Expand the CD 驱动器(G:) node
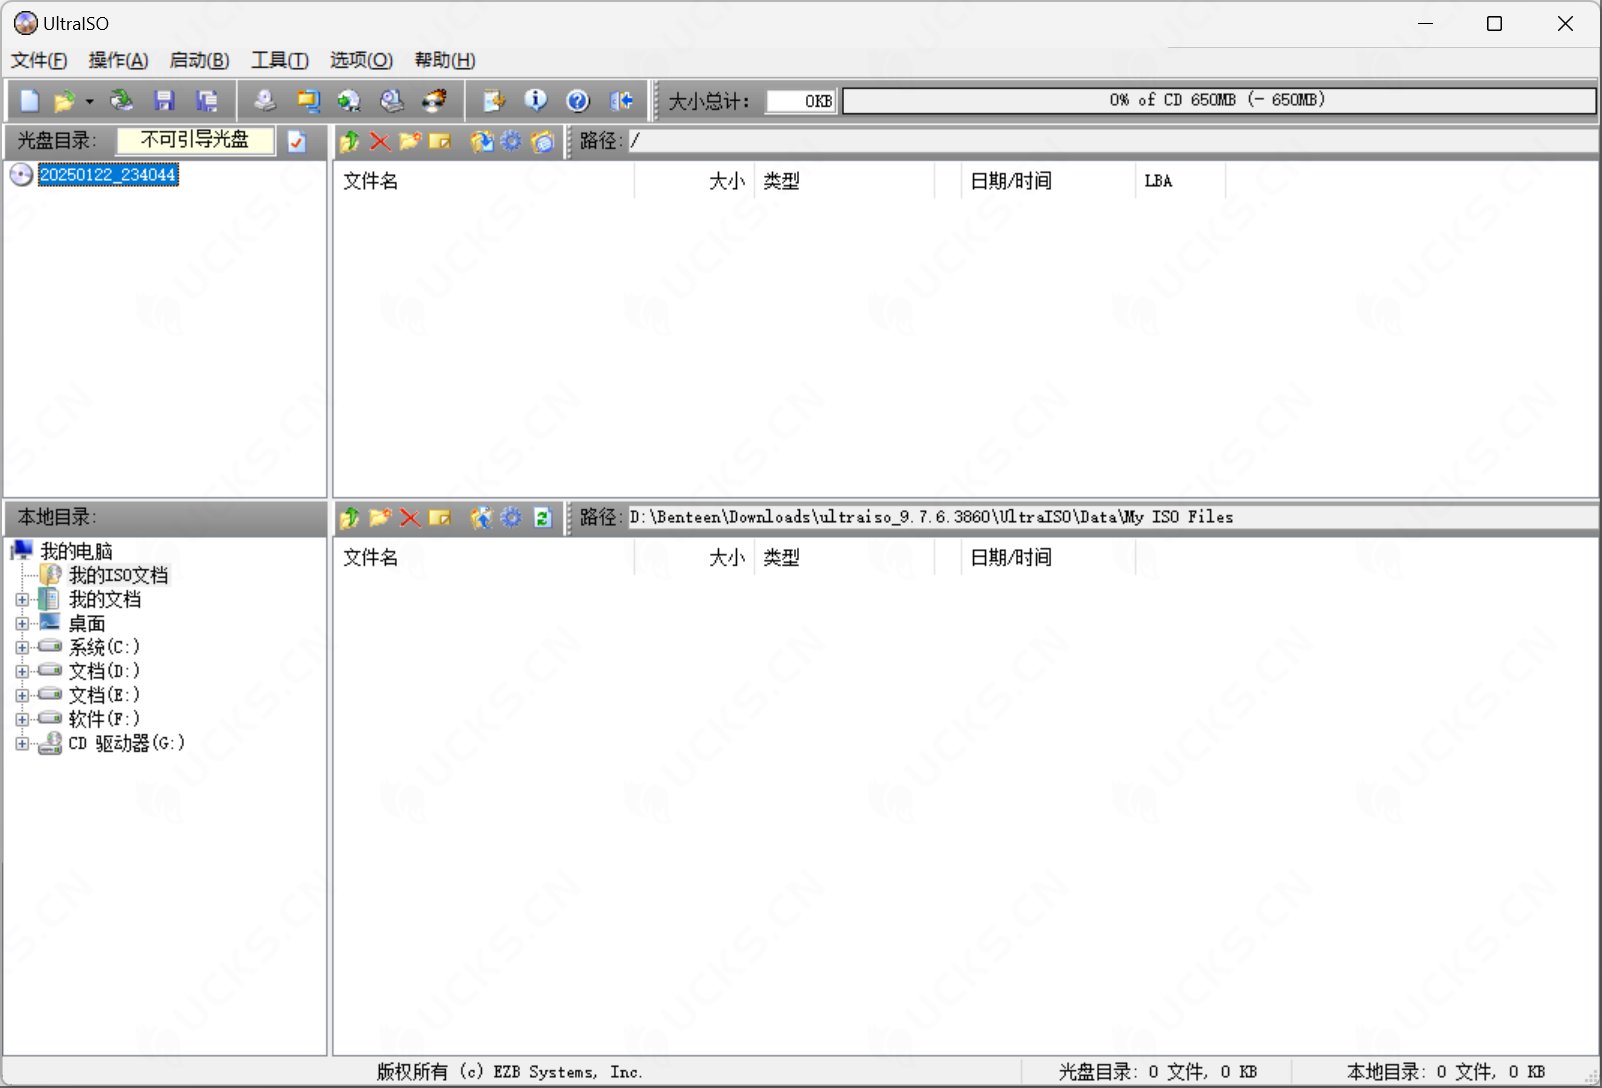The height and width of the screenshot is (1088, 1602). (22, 743)
